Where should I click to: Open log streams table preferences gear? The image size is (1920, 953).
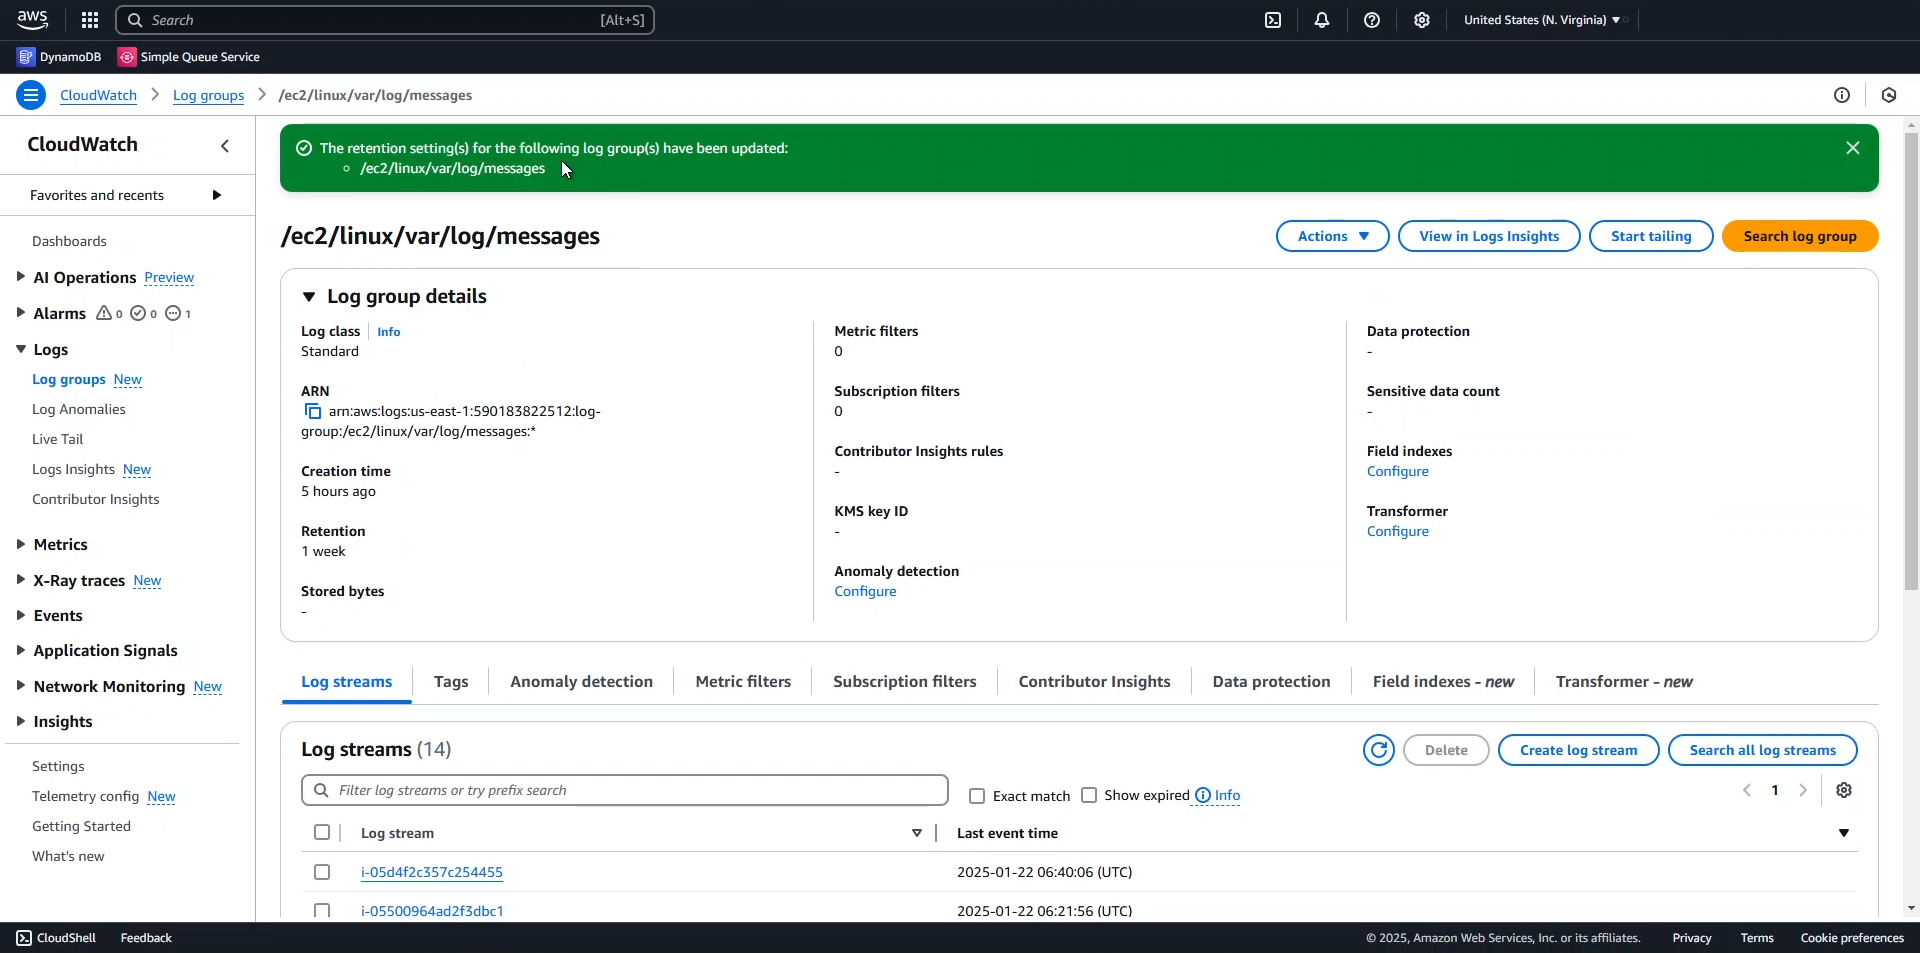(x=1844, y=791)
